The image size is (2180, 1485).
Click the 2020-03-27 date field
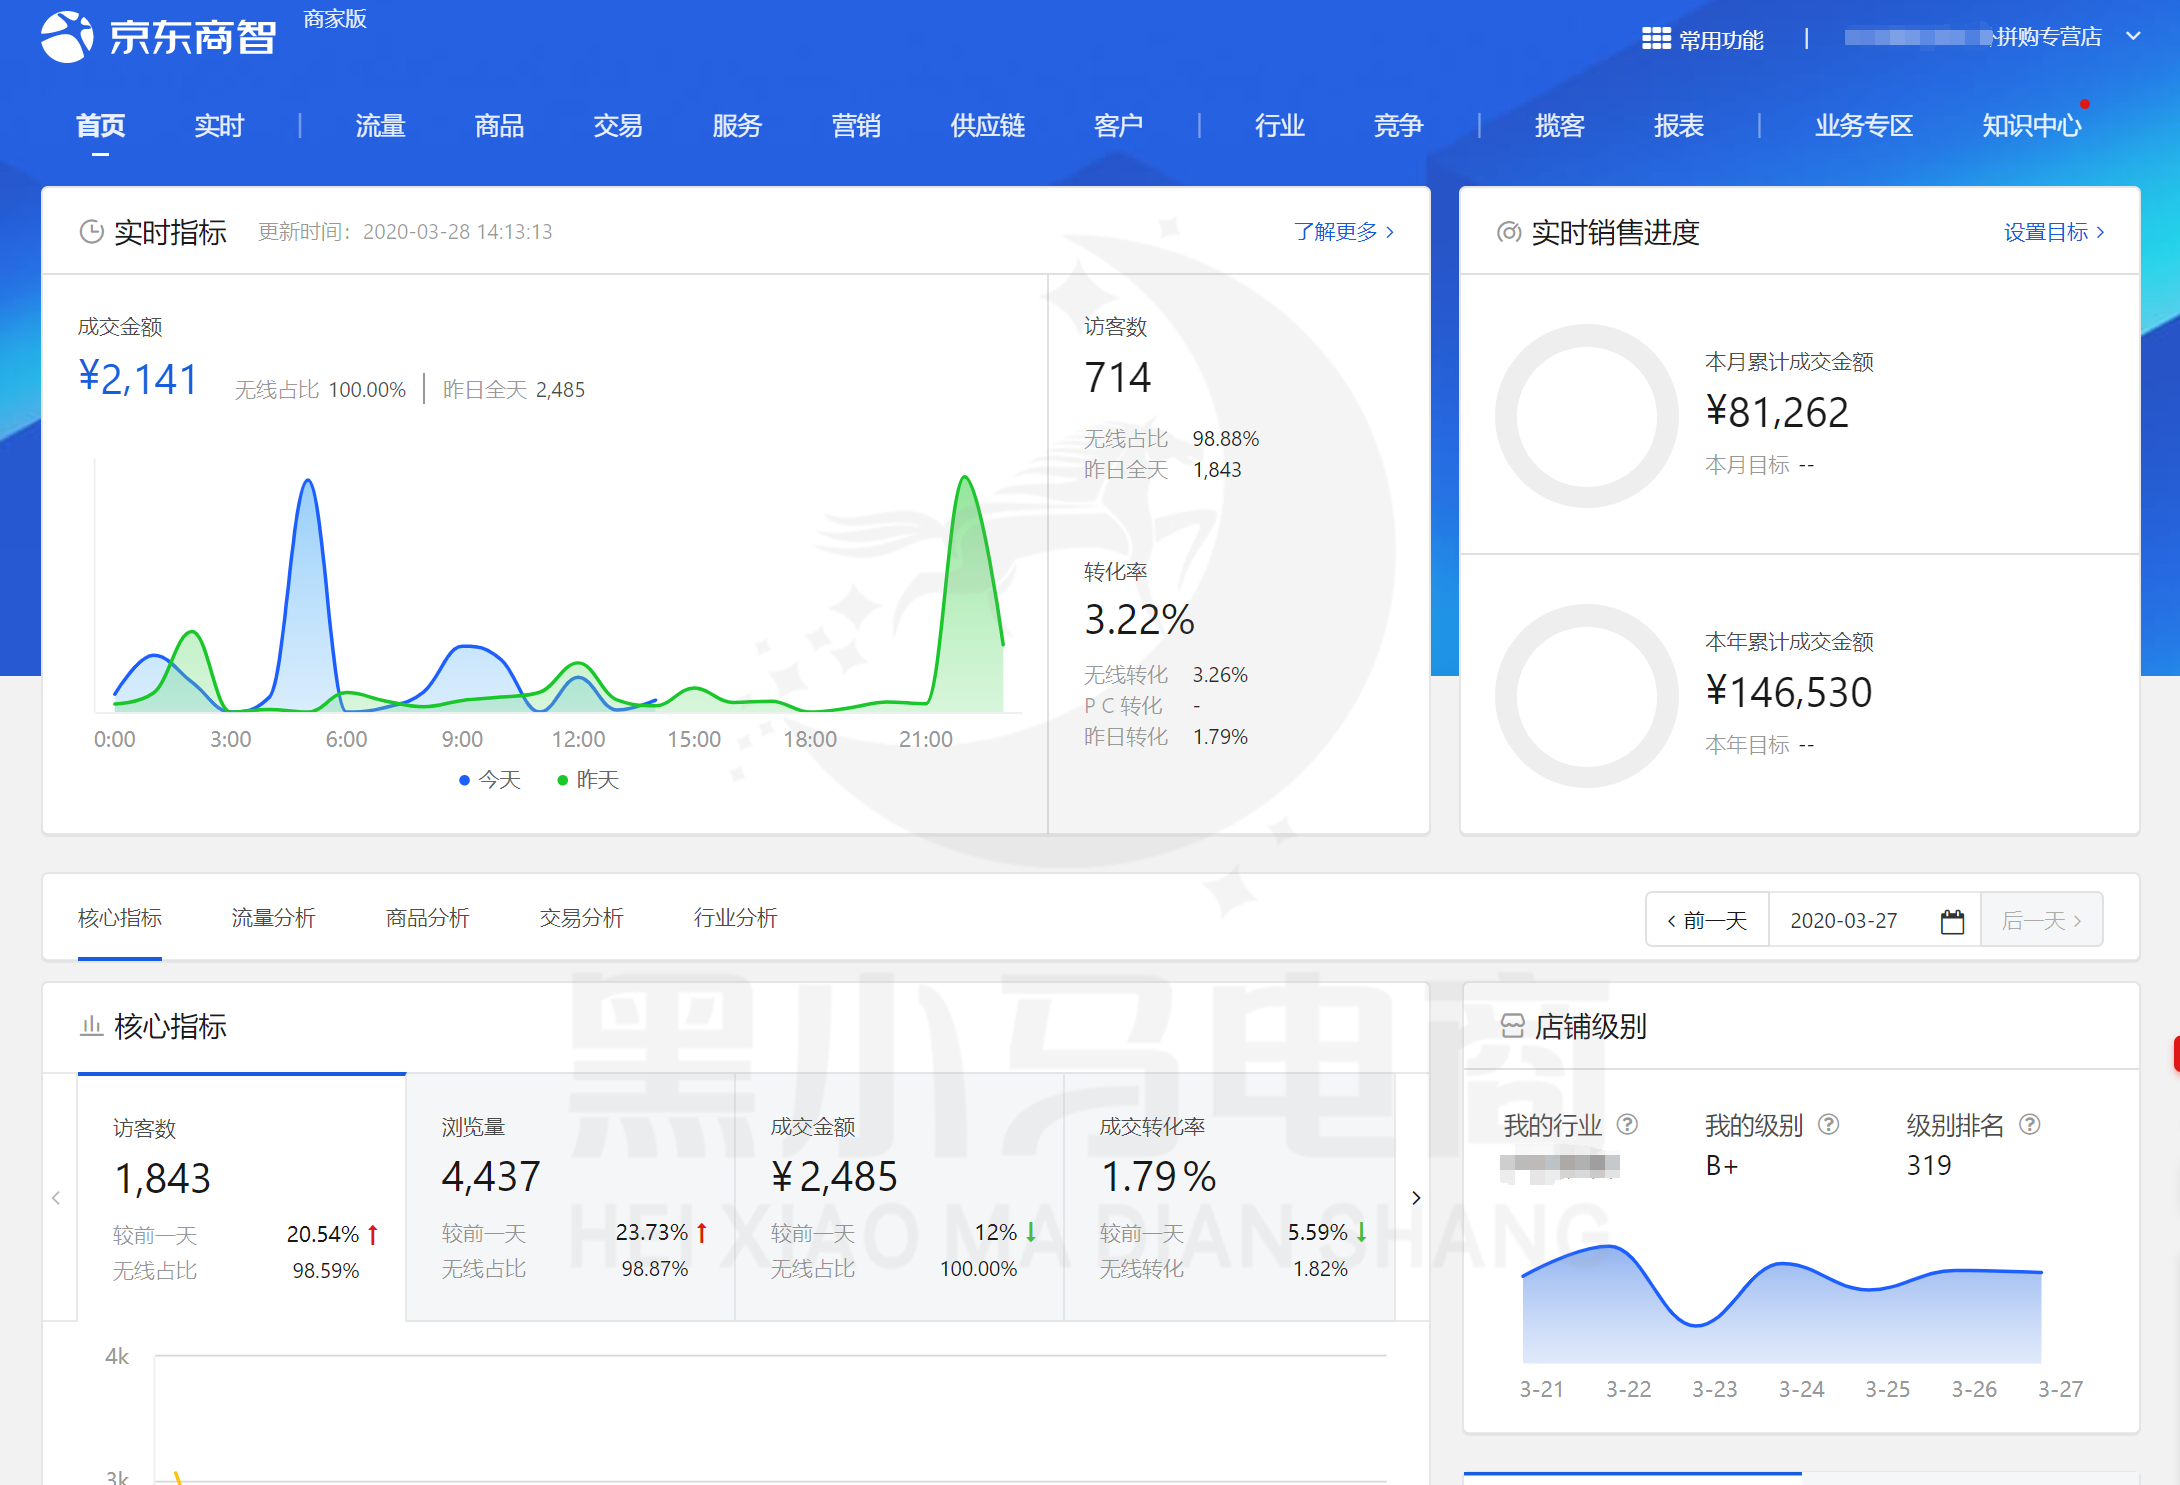point(1843,920)
